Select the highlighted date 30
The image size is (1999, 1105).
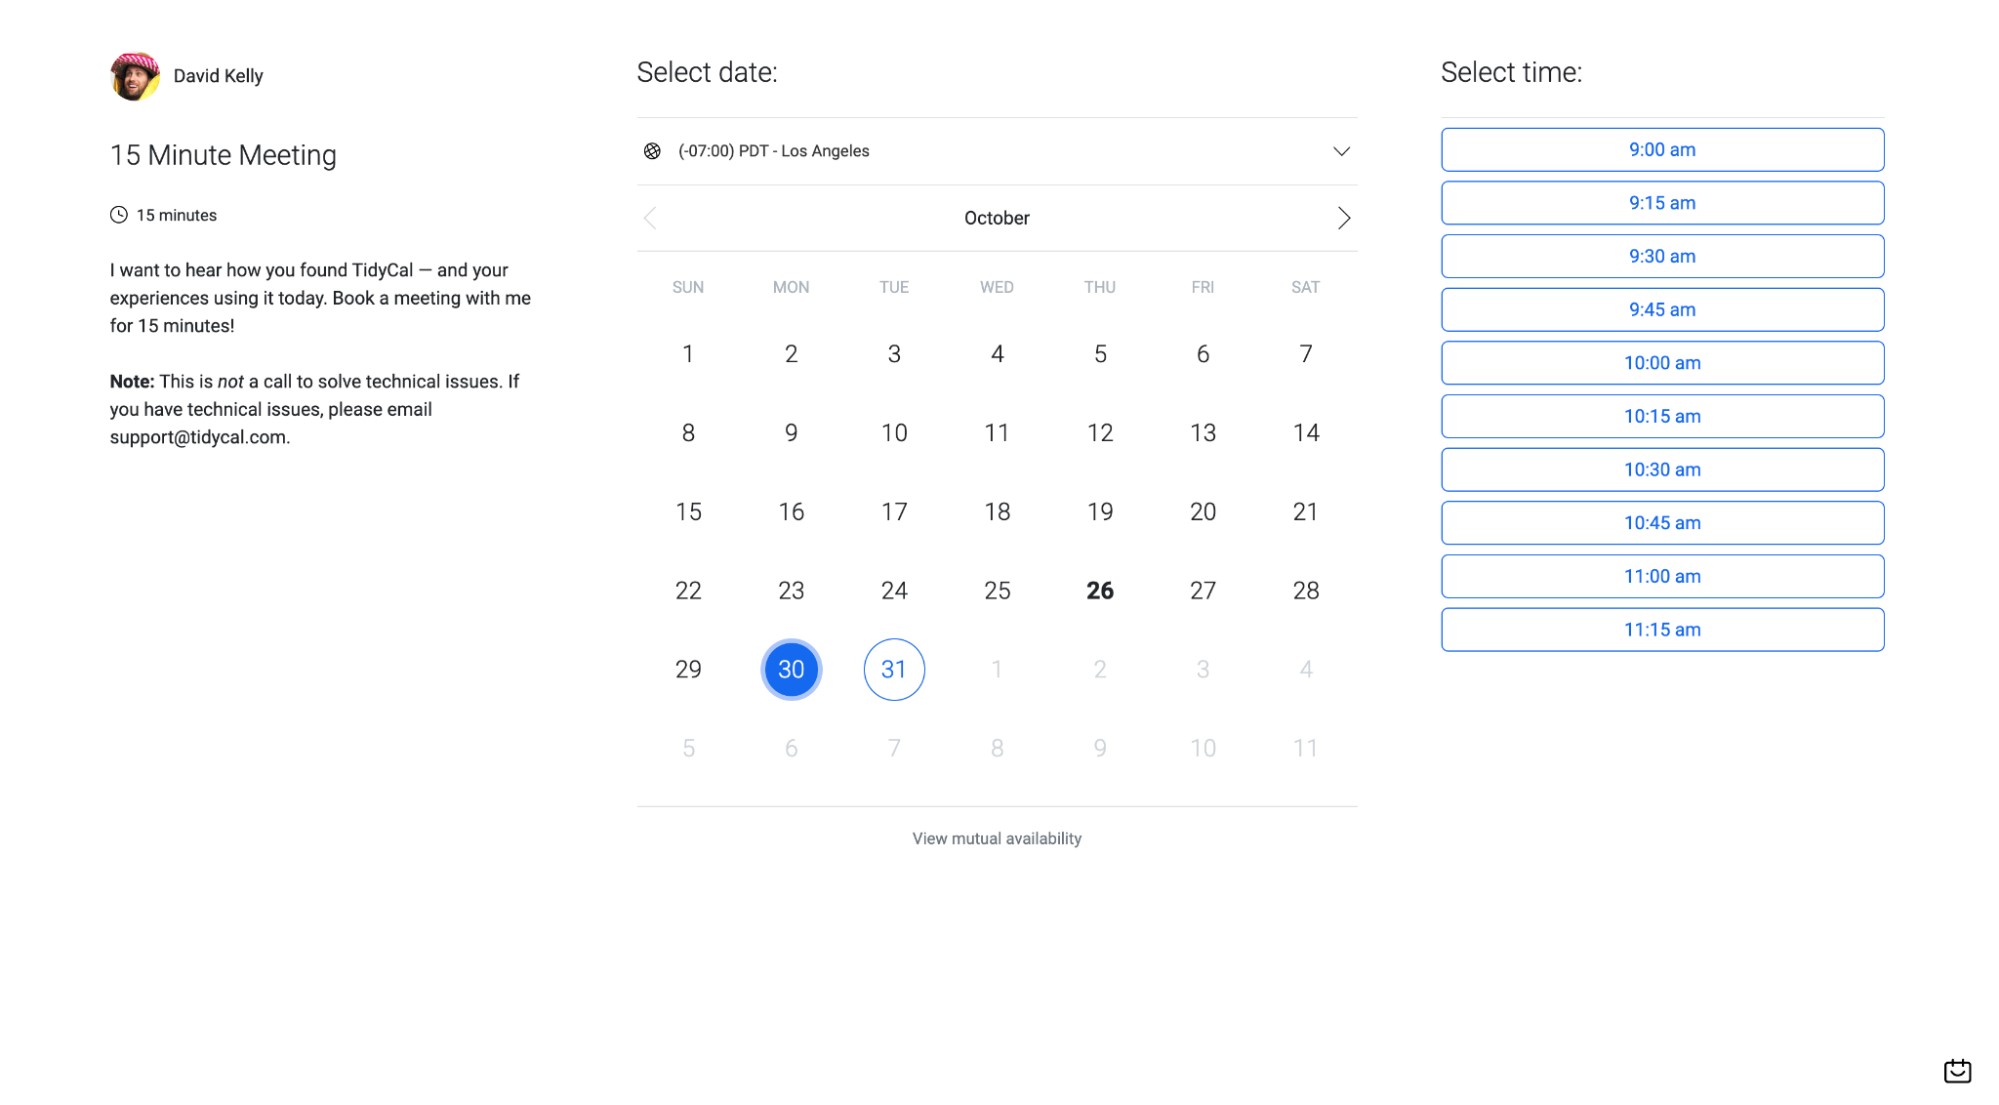pos(790,669)
